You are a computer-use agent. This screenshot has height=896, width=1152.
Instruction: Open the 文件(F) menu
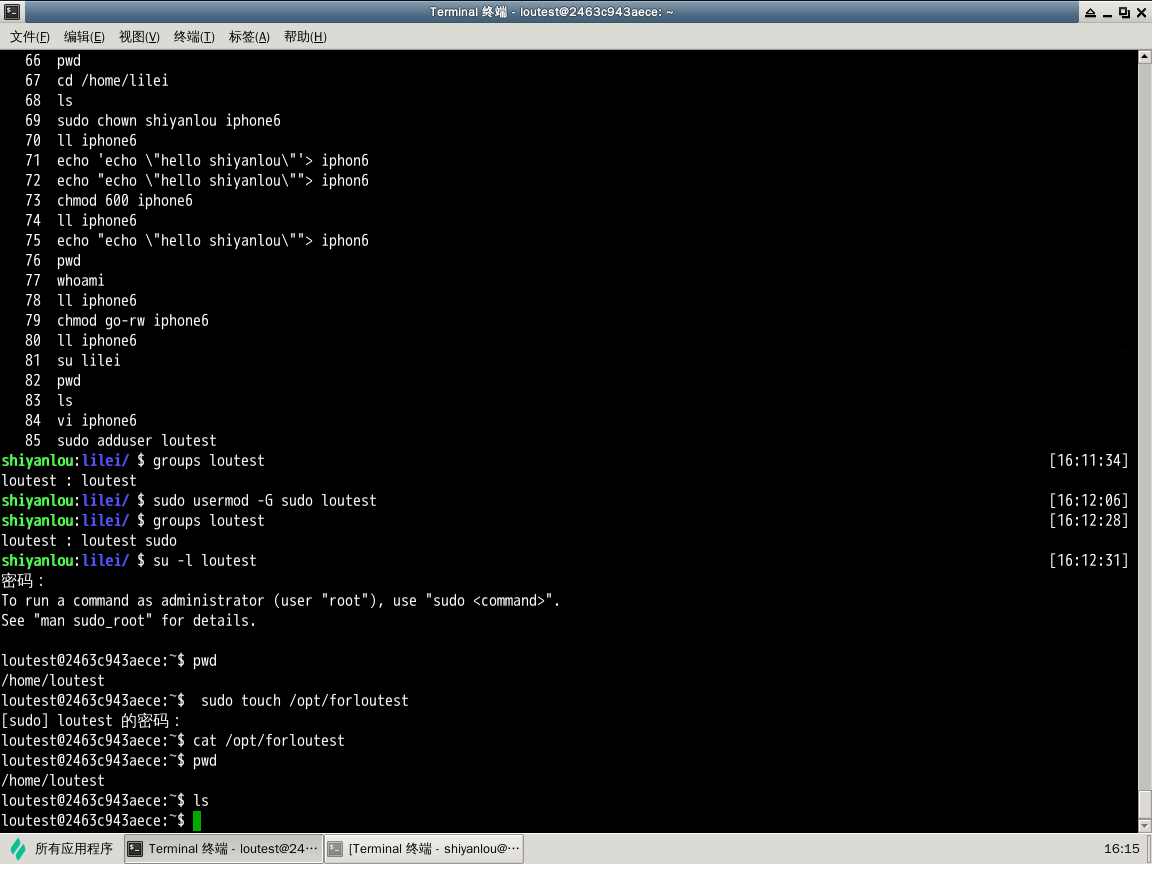pyautogui.click(x=30, y=37)
